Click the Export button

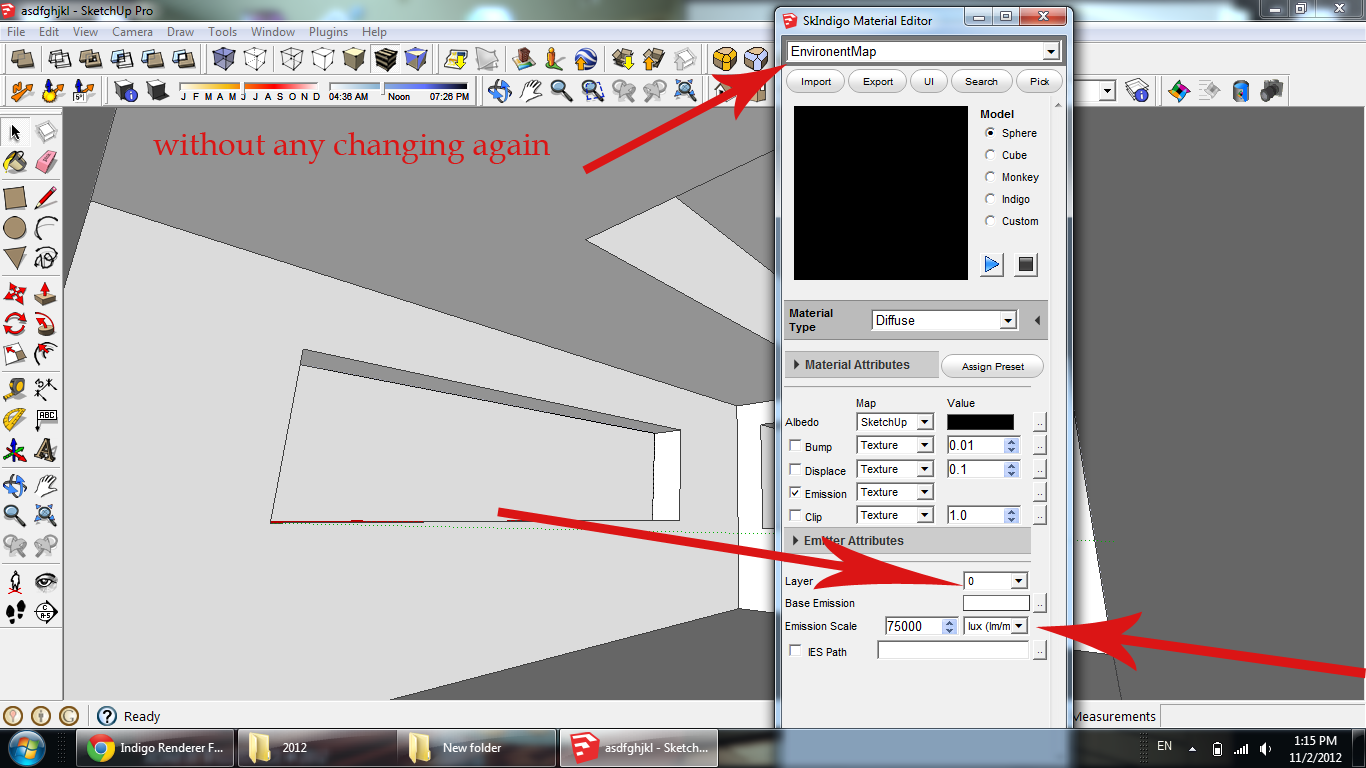878,82
